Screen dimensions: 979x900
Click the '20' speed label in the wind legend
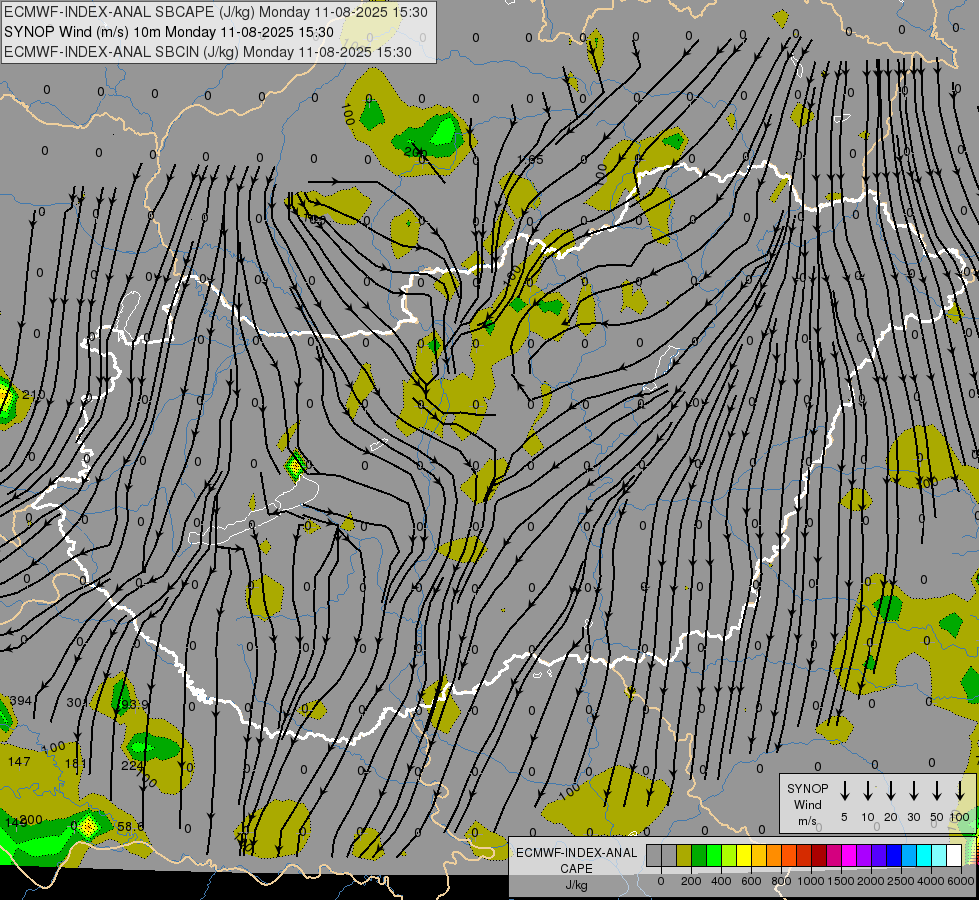coord(890,817)
